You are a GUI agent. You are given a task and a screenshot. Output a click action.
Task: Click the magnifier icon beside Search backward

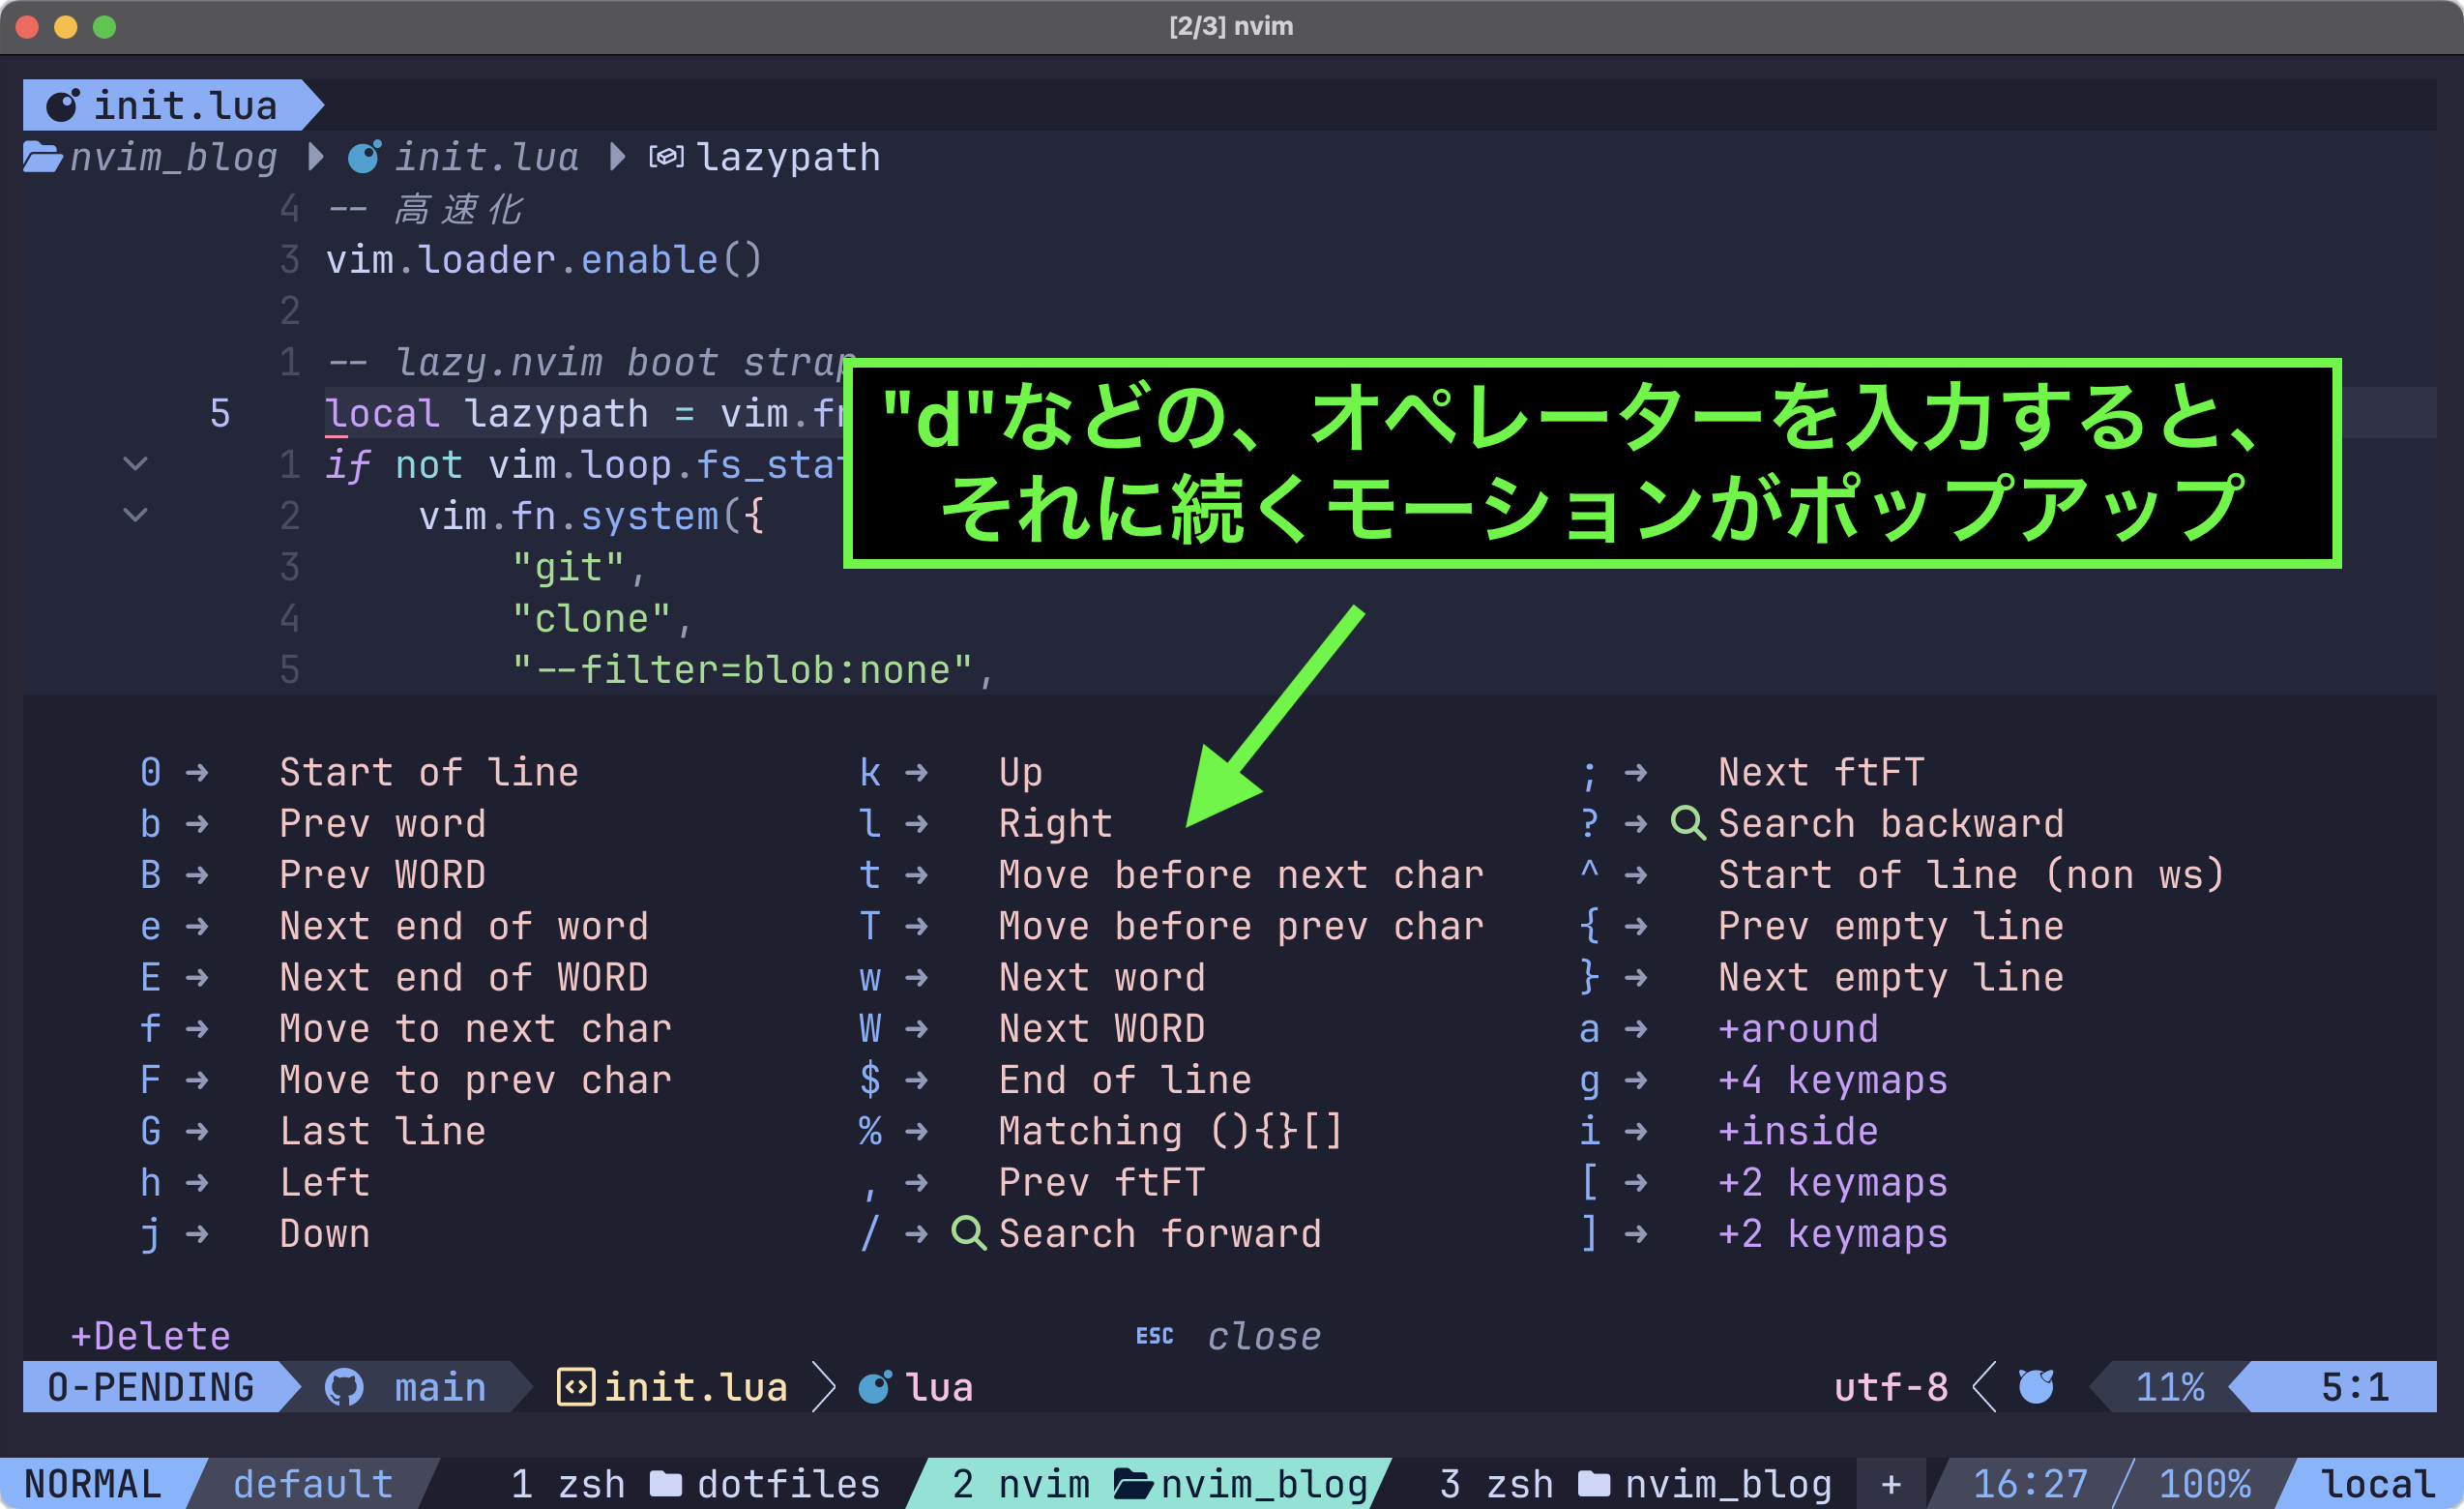1688,823
